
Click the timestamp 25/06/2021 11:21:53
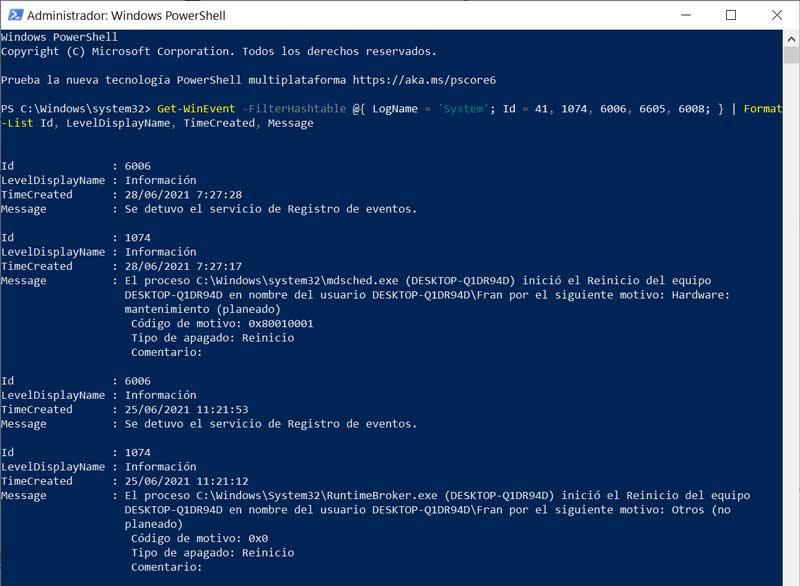186,410
